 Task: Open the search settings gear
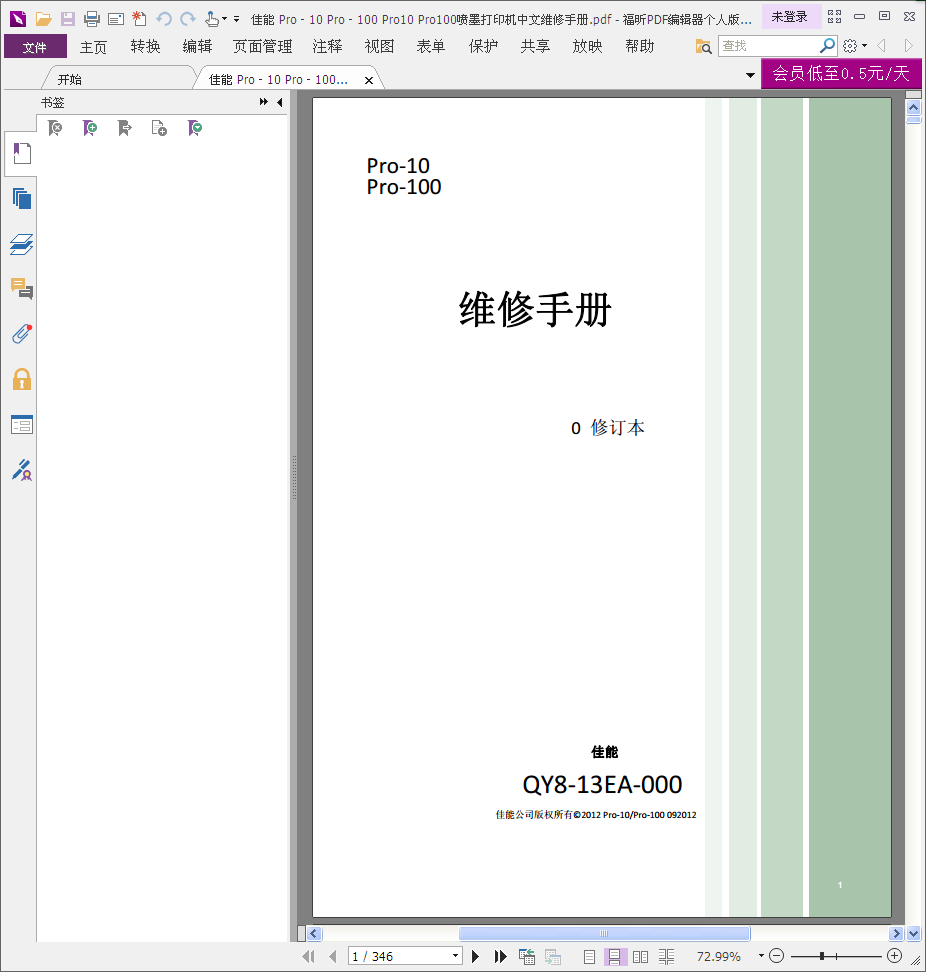(850, 46)
